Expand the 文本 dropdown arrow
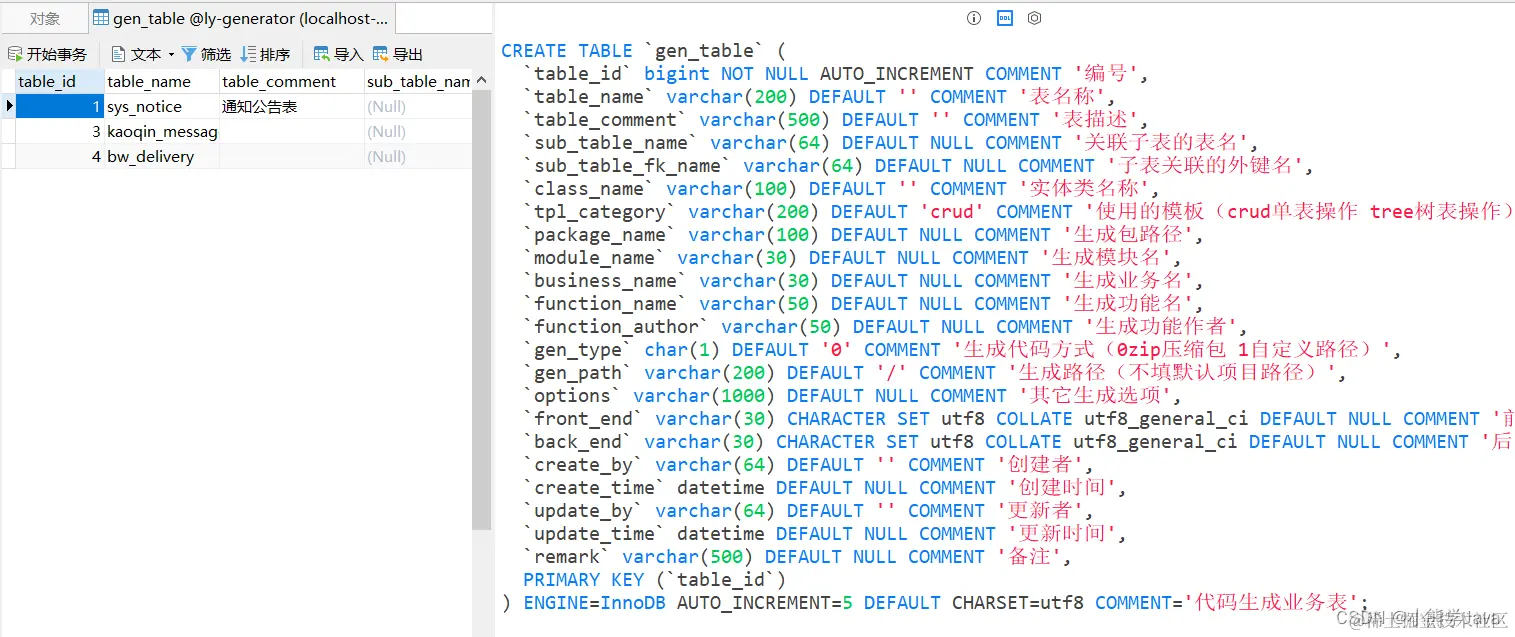The width and height of the screenshot is (1515, 637). (x=171, y=54)
